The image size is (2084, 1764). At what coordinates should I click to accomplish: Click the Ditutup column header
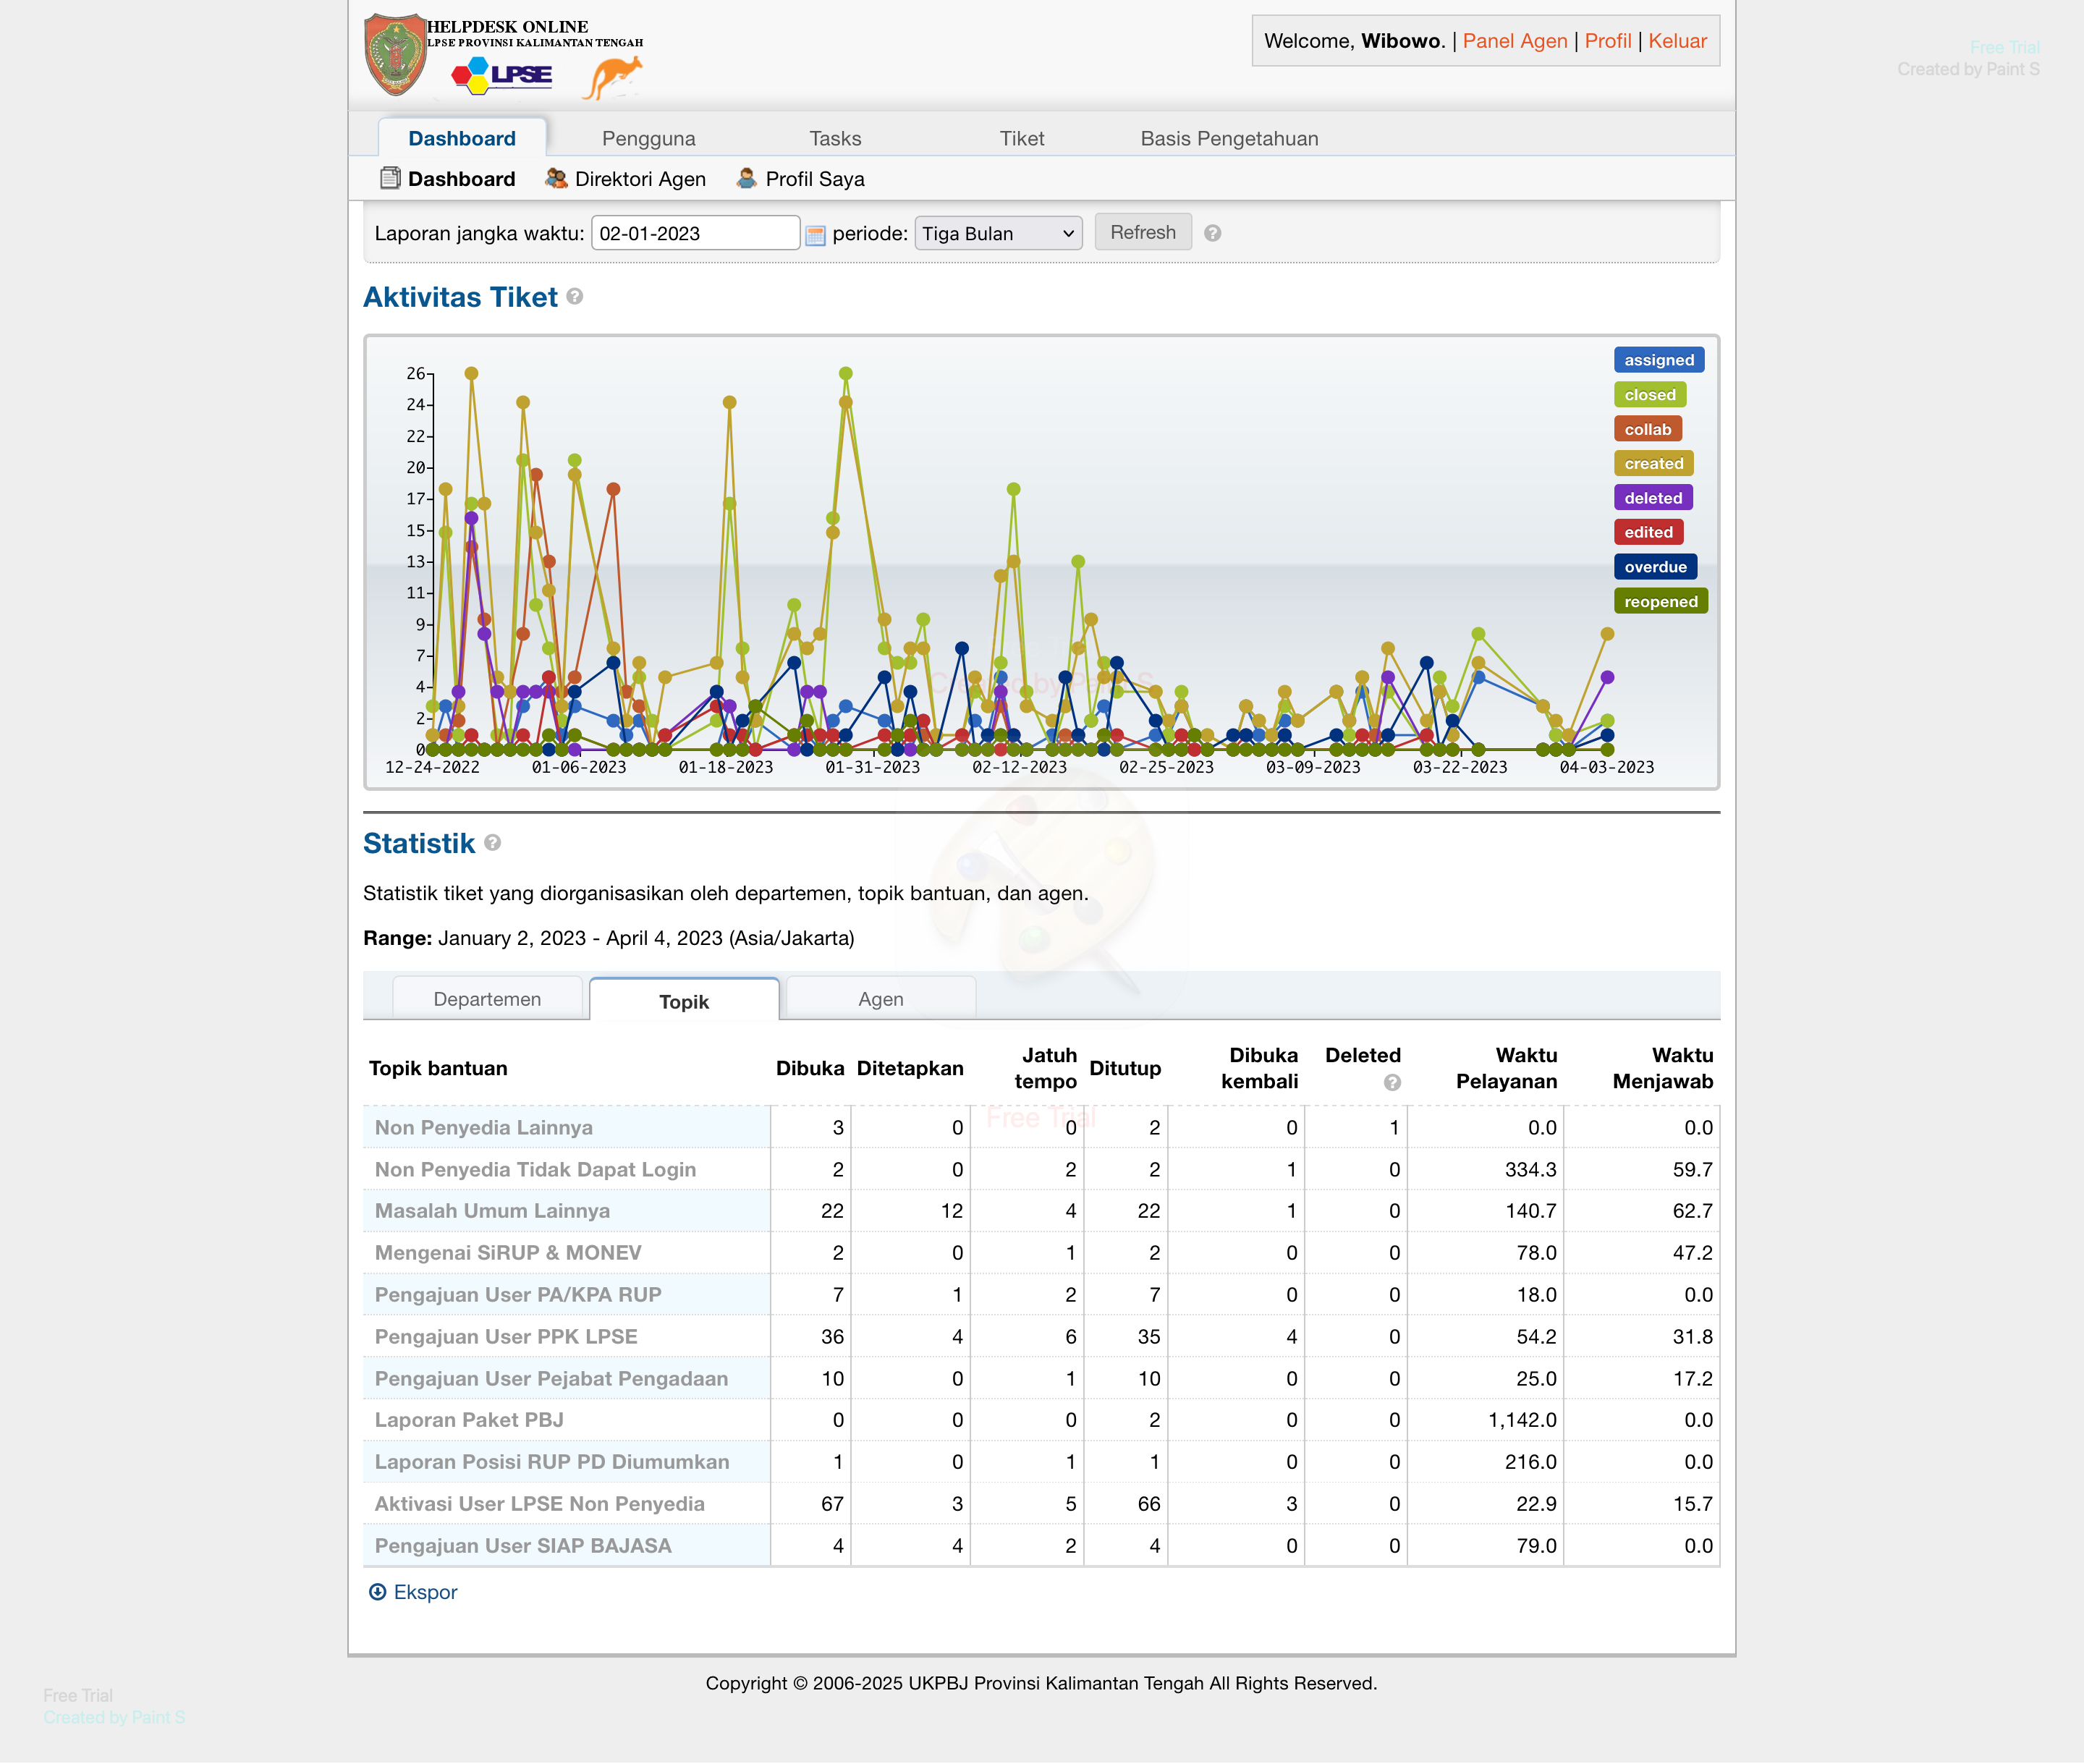coord(1125,1068)
